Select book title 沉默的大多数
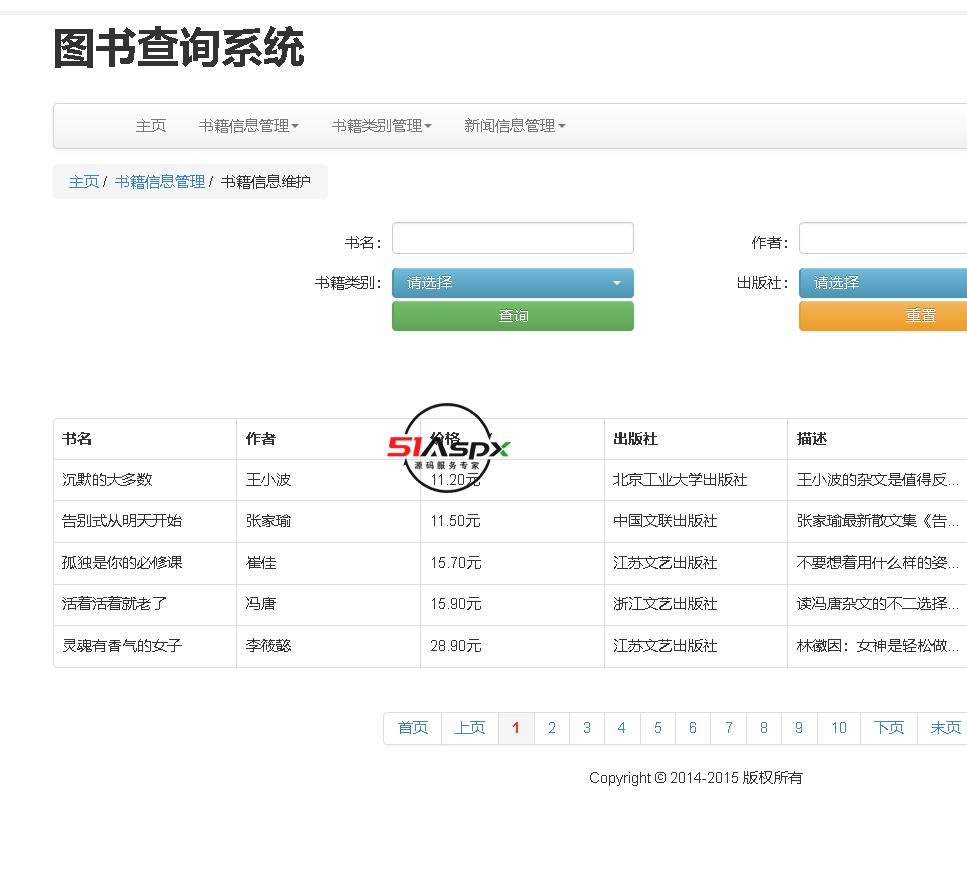967x890 pixels. pyautogui.click(x=107, y=480)
